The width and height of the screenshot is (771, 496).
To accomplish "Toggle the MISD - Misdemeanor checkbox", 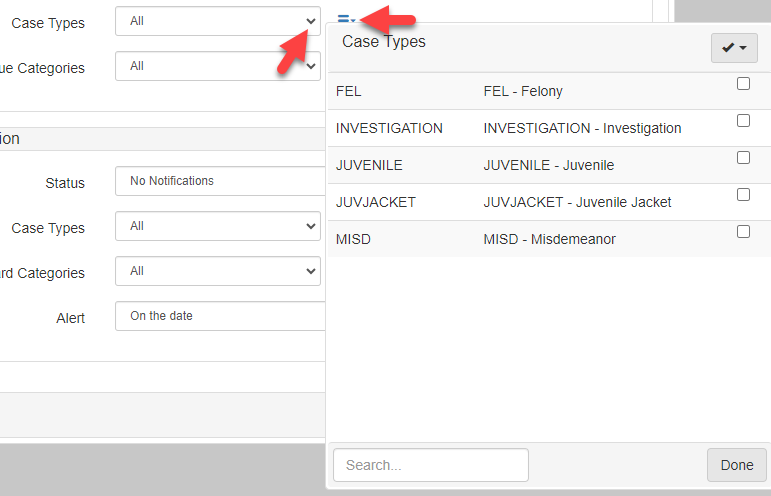I will point(743,232).
